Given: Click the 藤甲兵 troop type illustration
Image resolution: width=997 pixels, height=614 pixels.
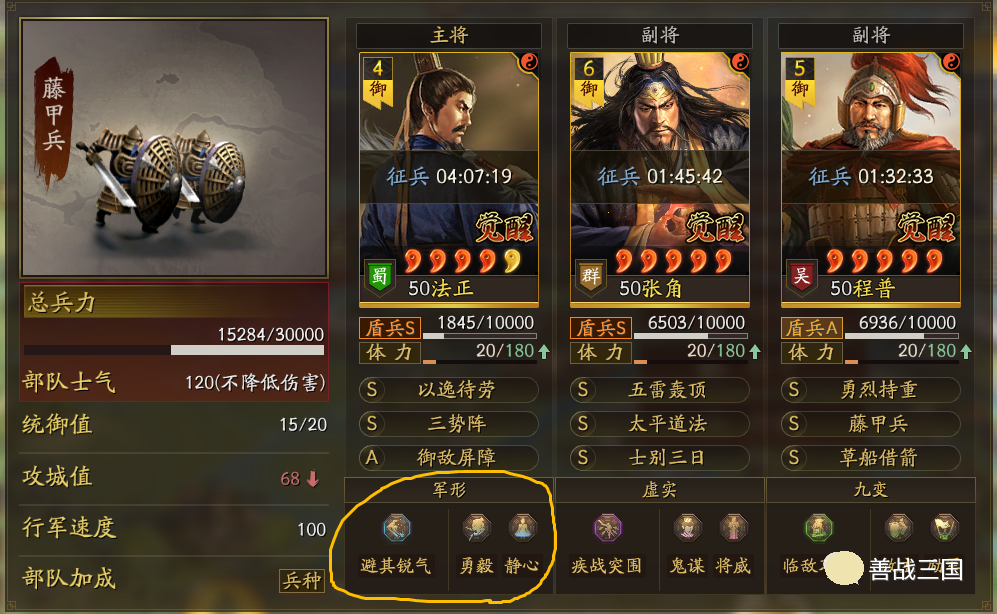Looking at the screenshot, I should click(x=174, y=147).
